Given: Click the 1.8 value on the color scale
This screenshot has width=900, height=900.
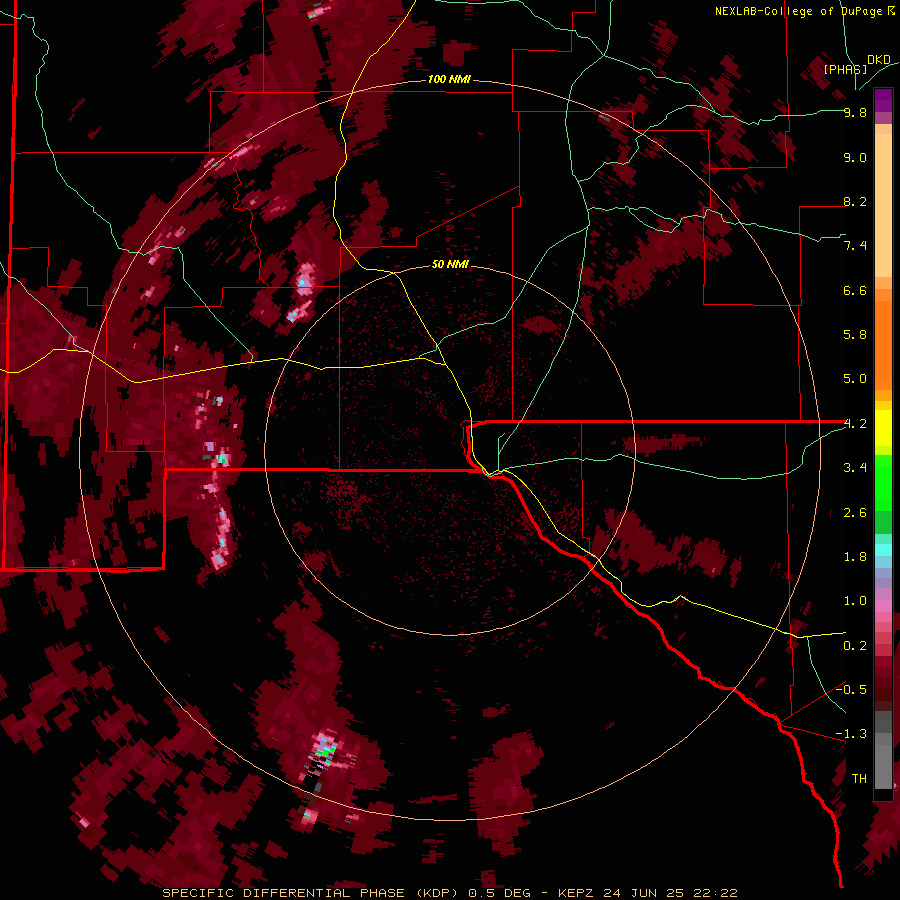Looking at the screenshot, I should (855, 557).
